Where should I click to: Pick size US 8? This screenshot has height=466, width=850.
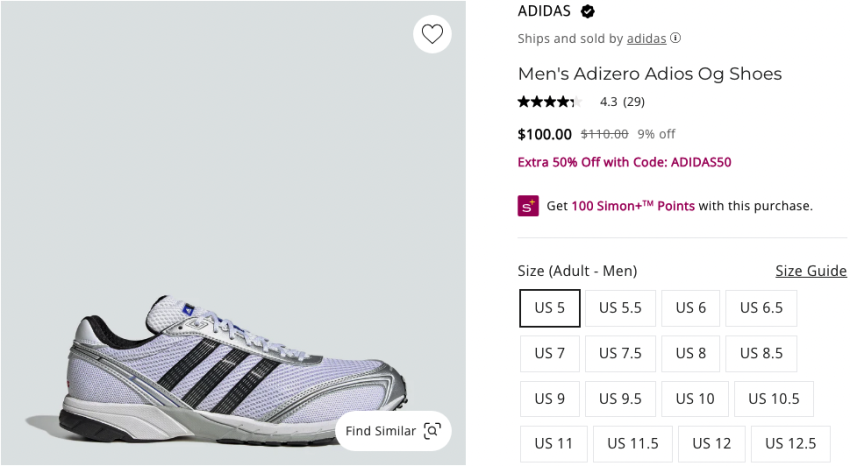point(690,353)
